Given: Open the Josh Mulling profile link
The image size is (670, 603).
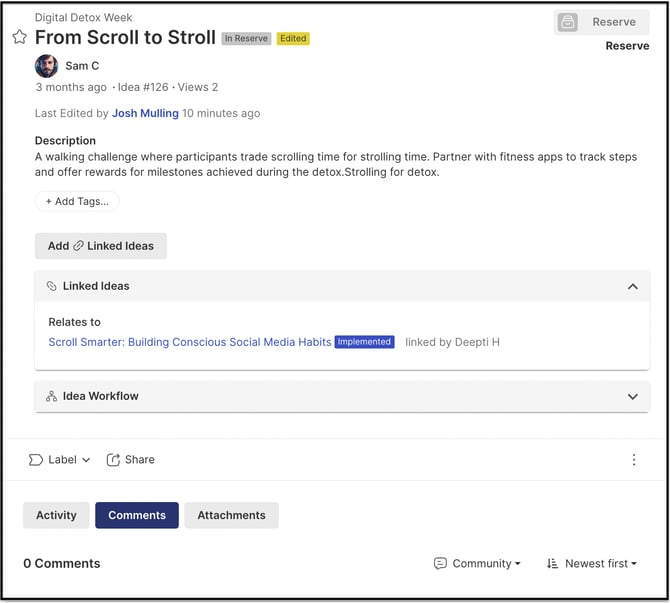Looking at the screenshot, I should tap(145, 113).
